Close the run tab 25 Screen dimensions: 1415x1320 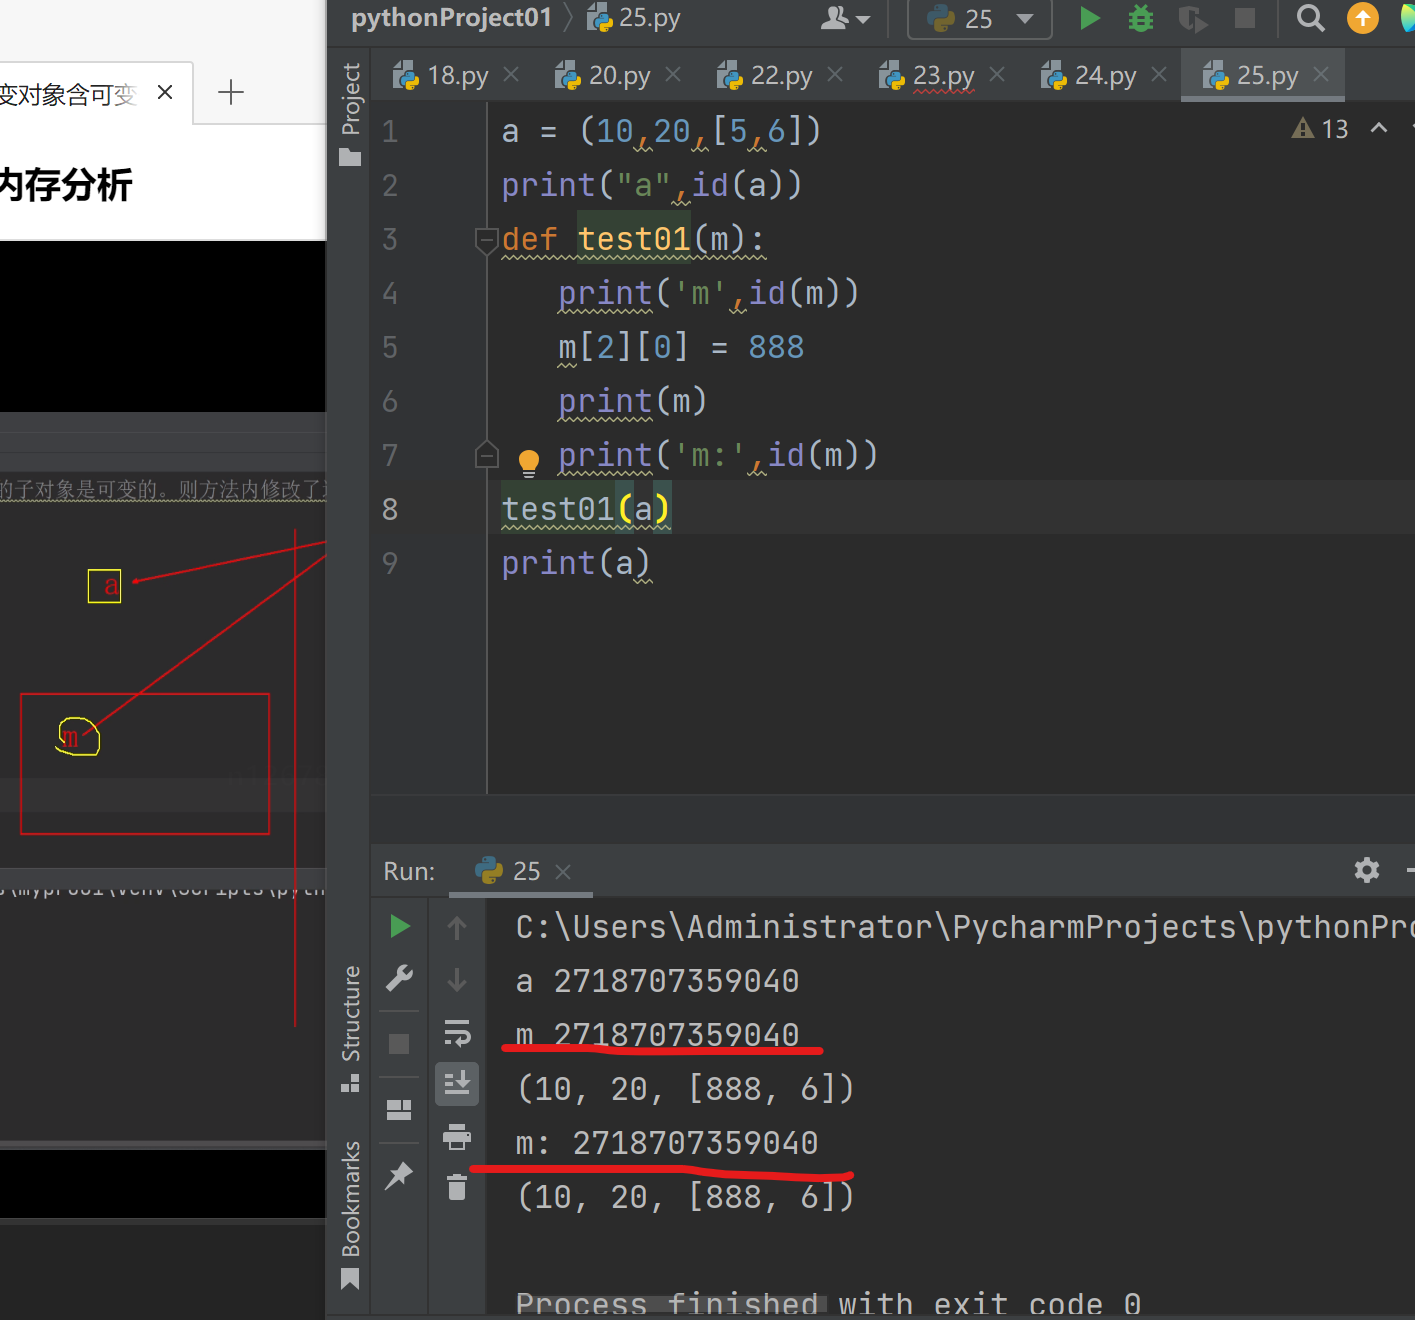coord(563,872)
